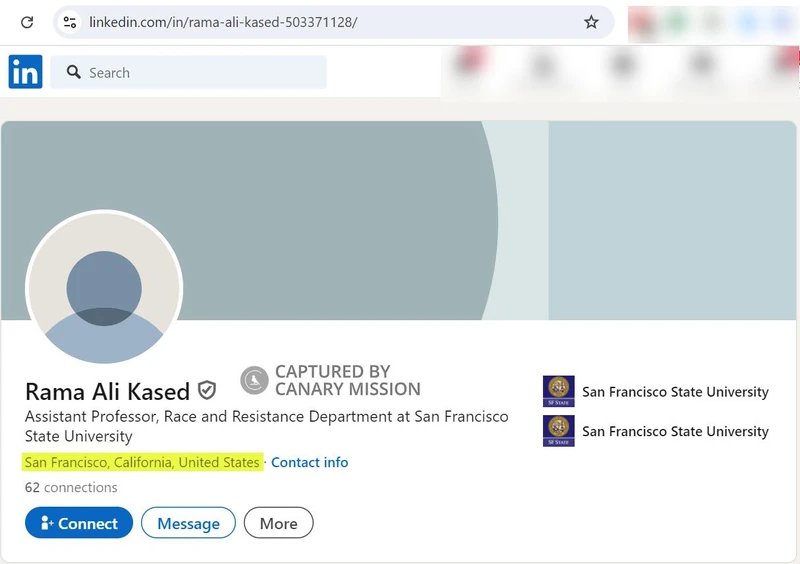Open the Contact info link
The width and height of the screenshot is (800, 564).
pos(309,462)
